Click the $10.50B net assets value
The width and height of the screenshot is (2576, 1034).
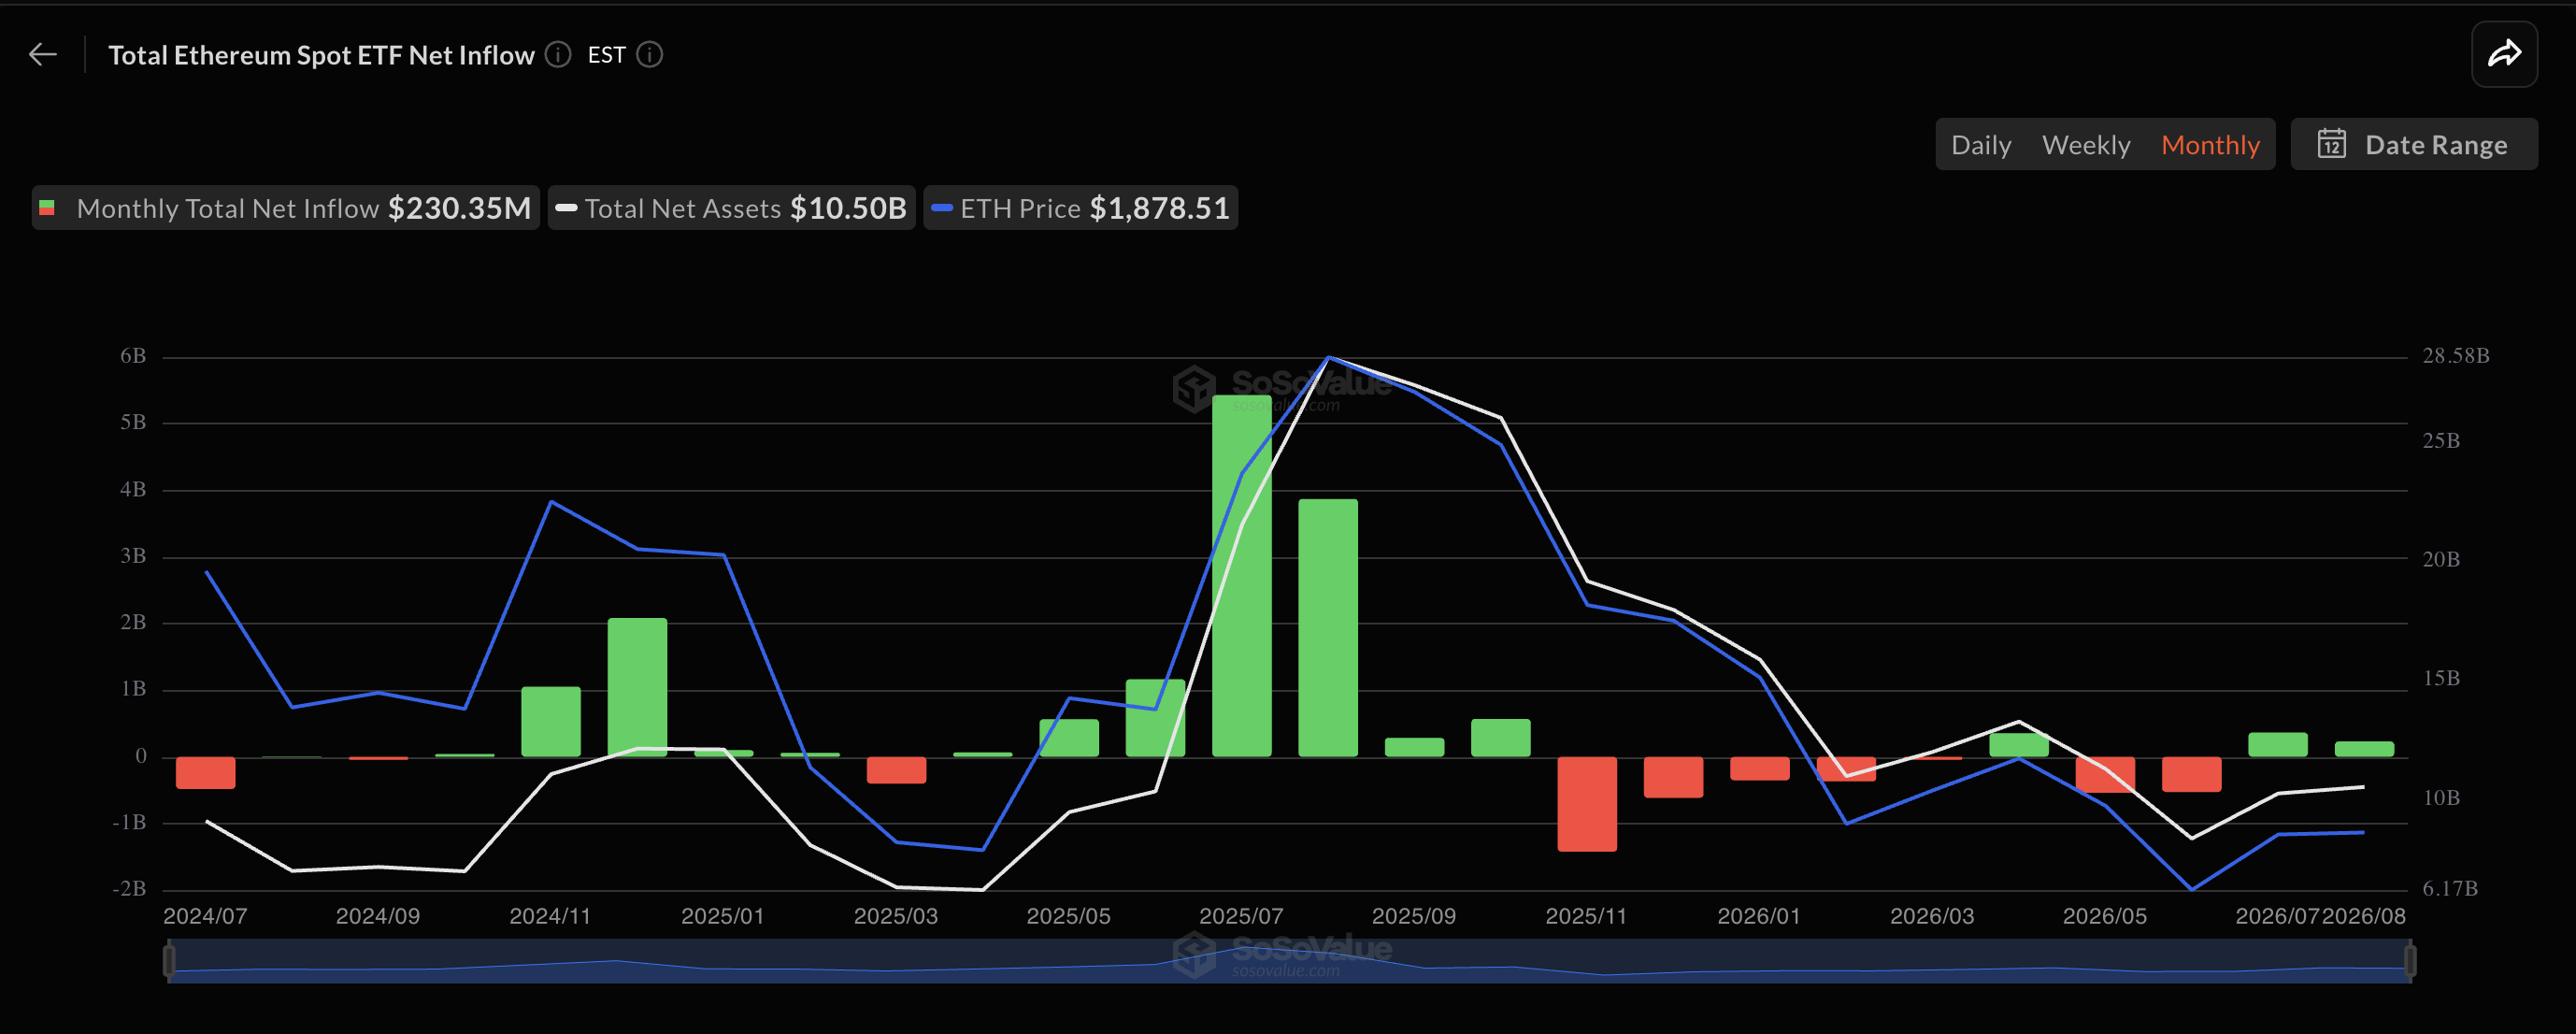848,208
